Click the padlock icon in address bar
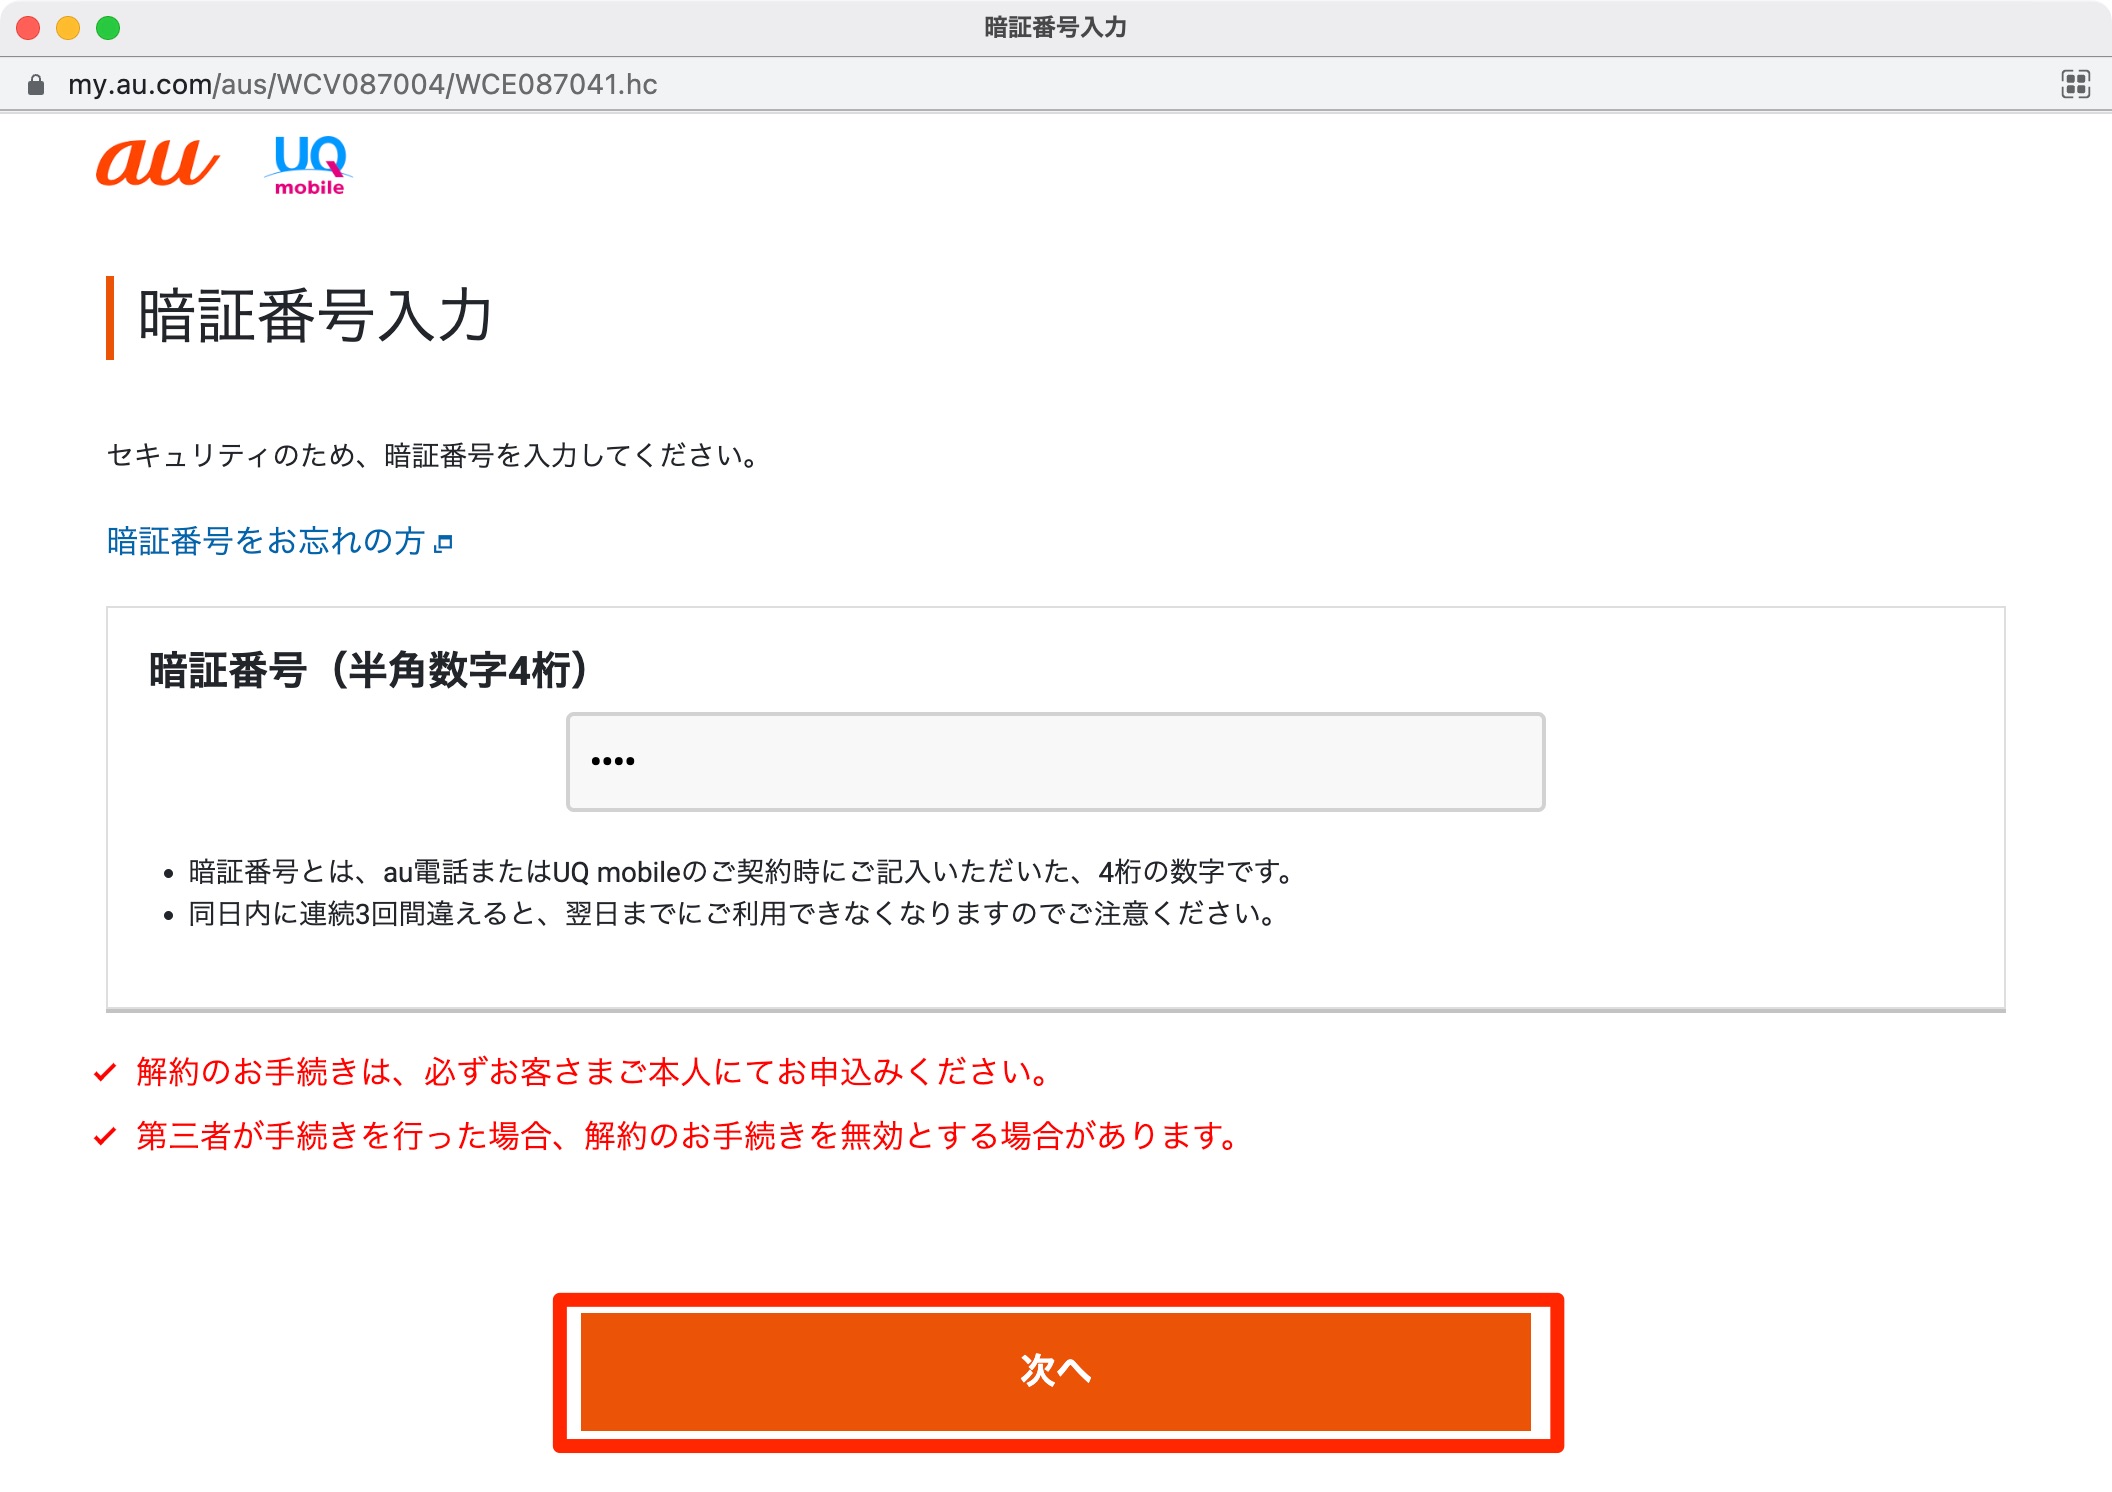The height and width of the screenshot is (1492, 2112). click(36, 85)
